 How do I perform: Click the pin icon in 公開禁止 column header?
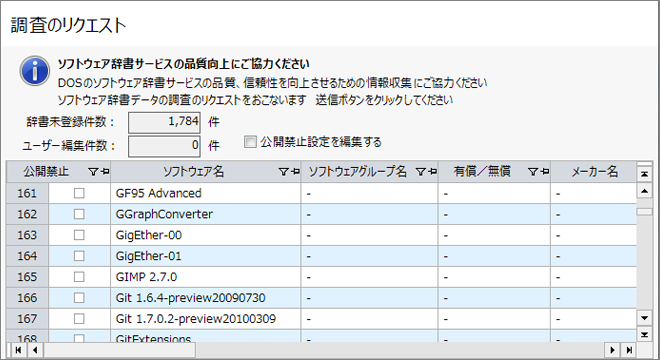(x=105, y=172)
